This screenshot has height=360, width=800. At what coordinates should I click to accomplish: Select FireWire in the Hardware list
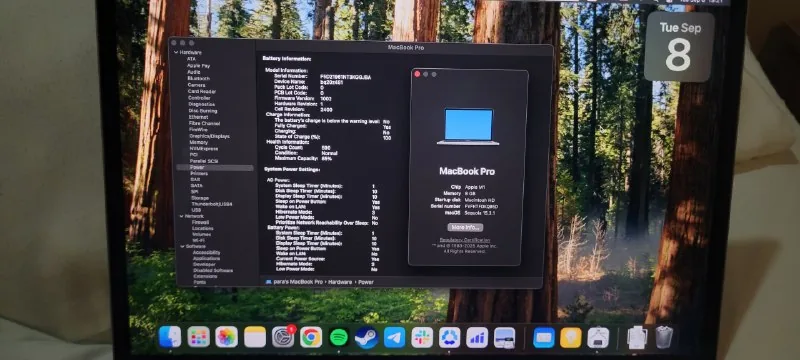point(198,130)
